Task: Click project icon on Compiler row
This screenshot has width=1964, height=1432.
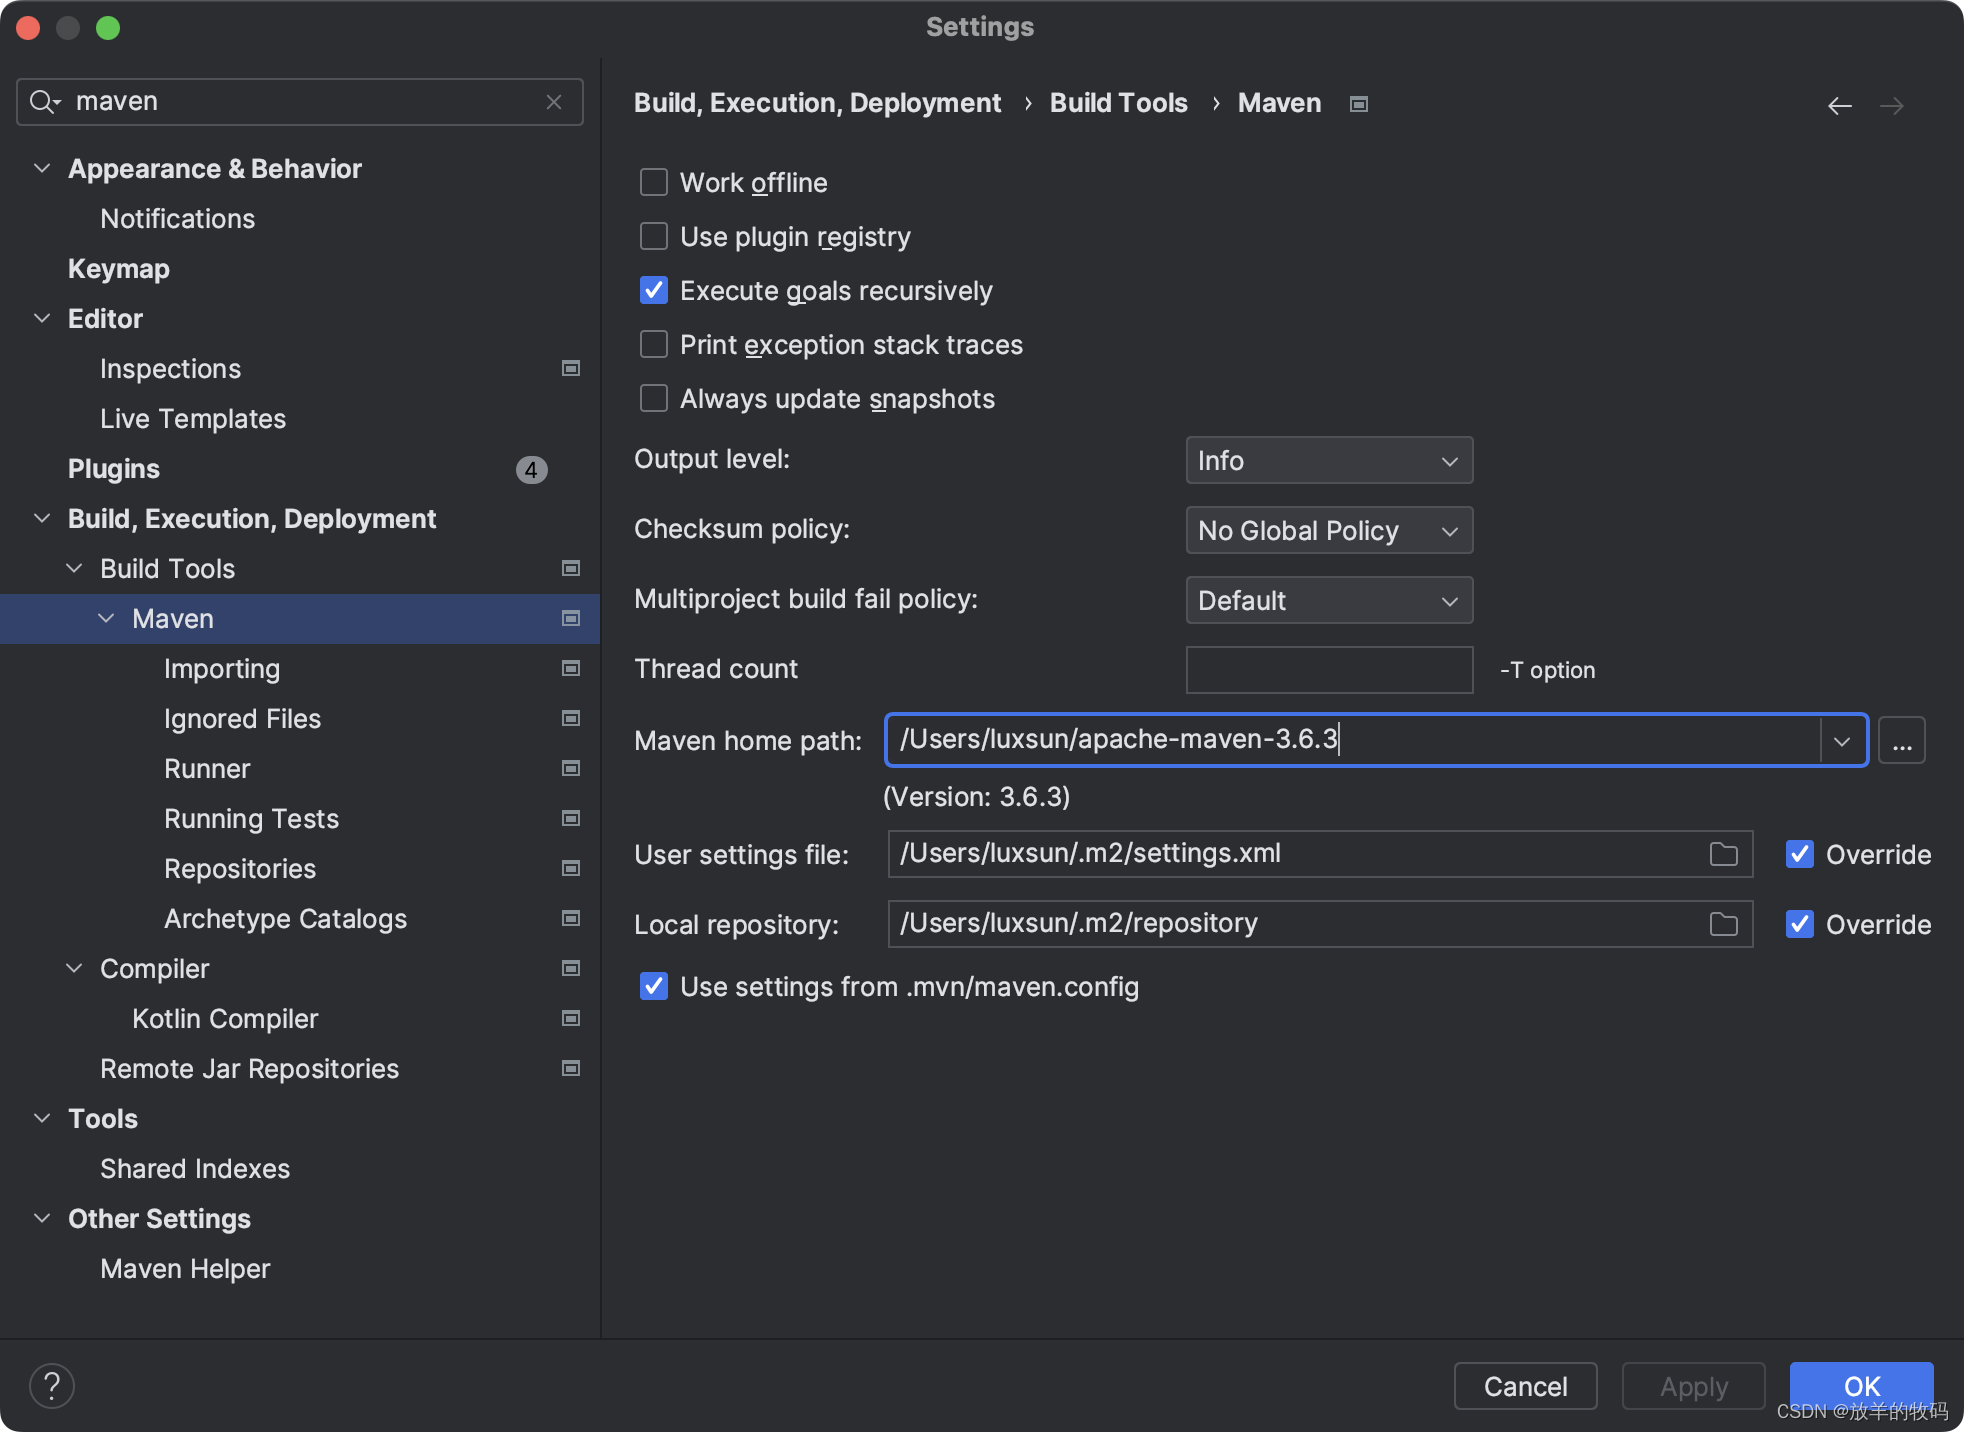Action: coord(571,968)
